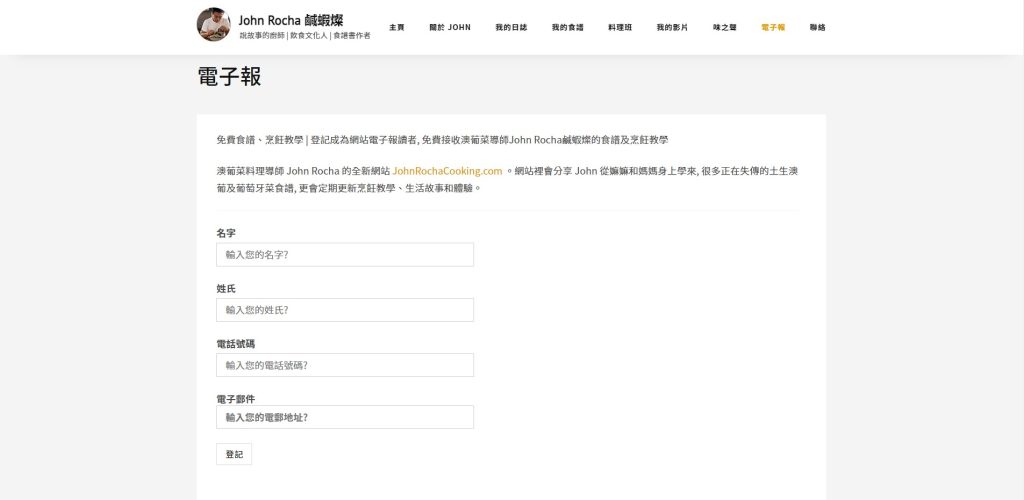Open the 主頁 home menu item
Viewport: 1024px width, 500px height.
397,27
